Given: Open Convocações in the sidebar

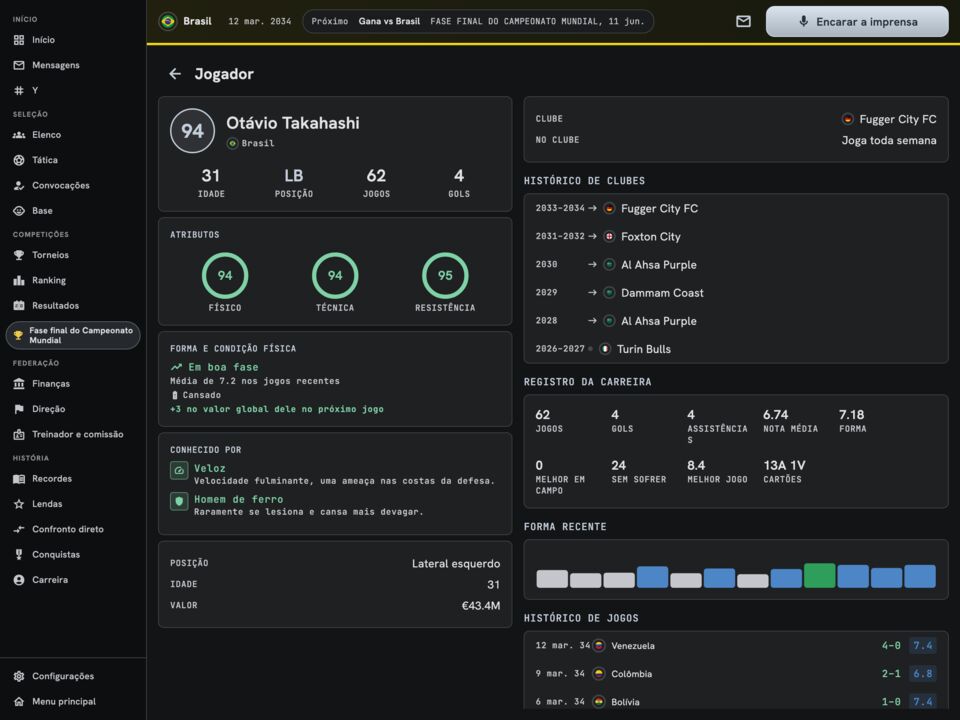Looking at the screenshot, I should [x=73, y=186].
